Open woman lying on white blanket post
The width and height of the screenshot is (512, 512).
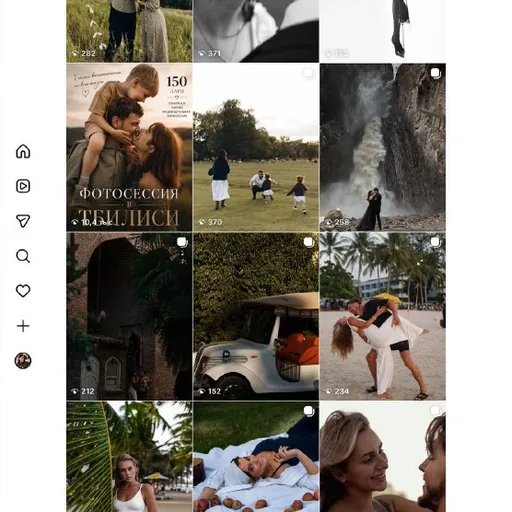click(256, 457)
